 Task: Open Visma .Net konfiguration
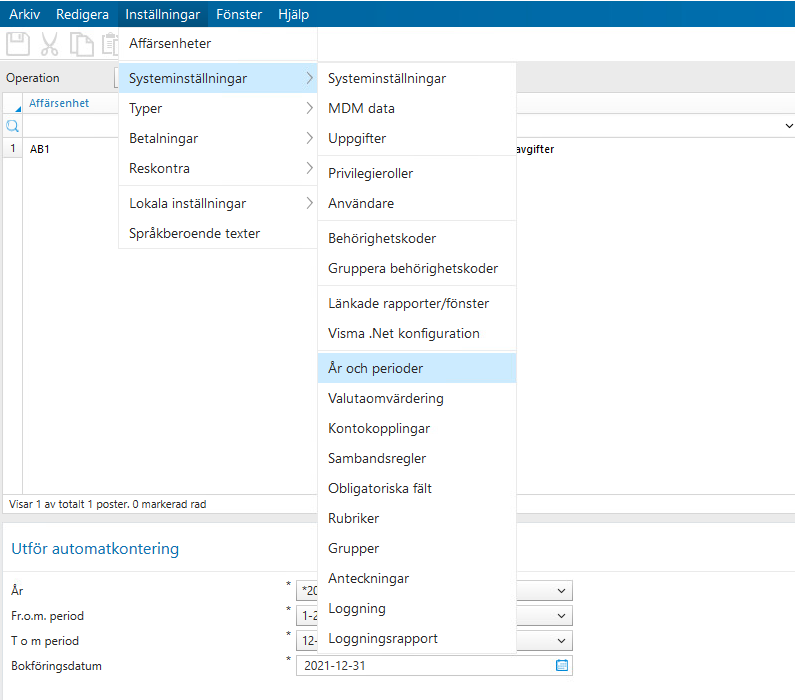click(x=417, y=333)
